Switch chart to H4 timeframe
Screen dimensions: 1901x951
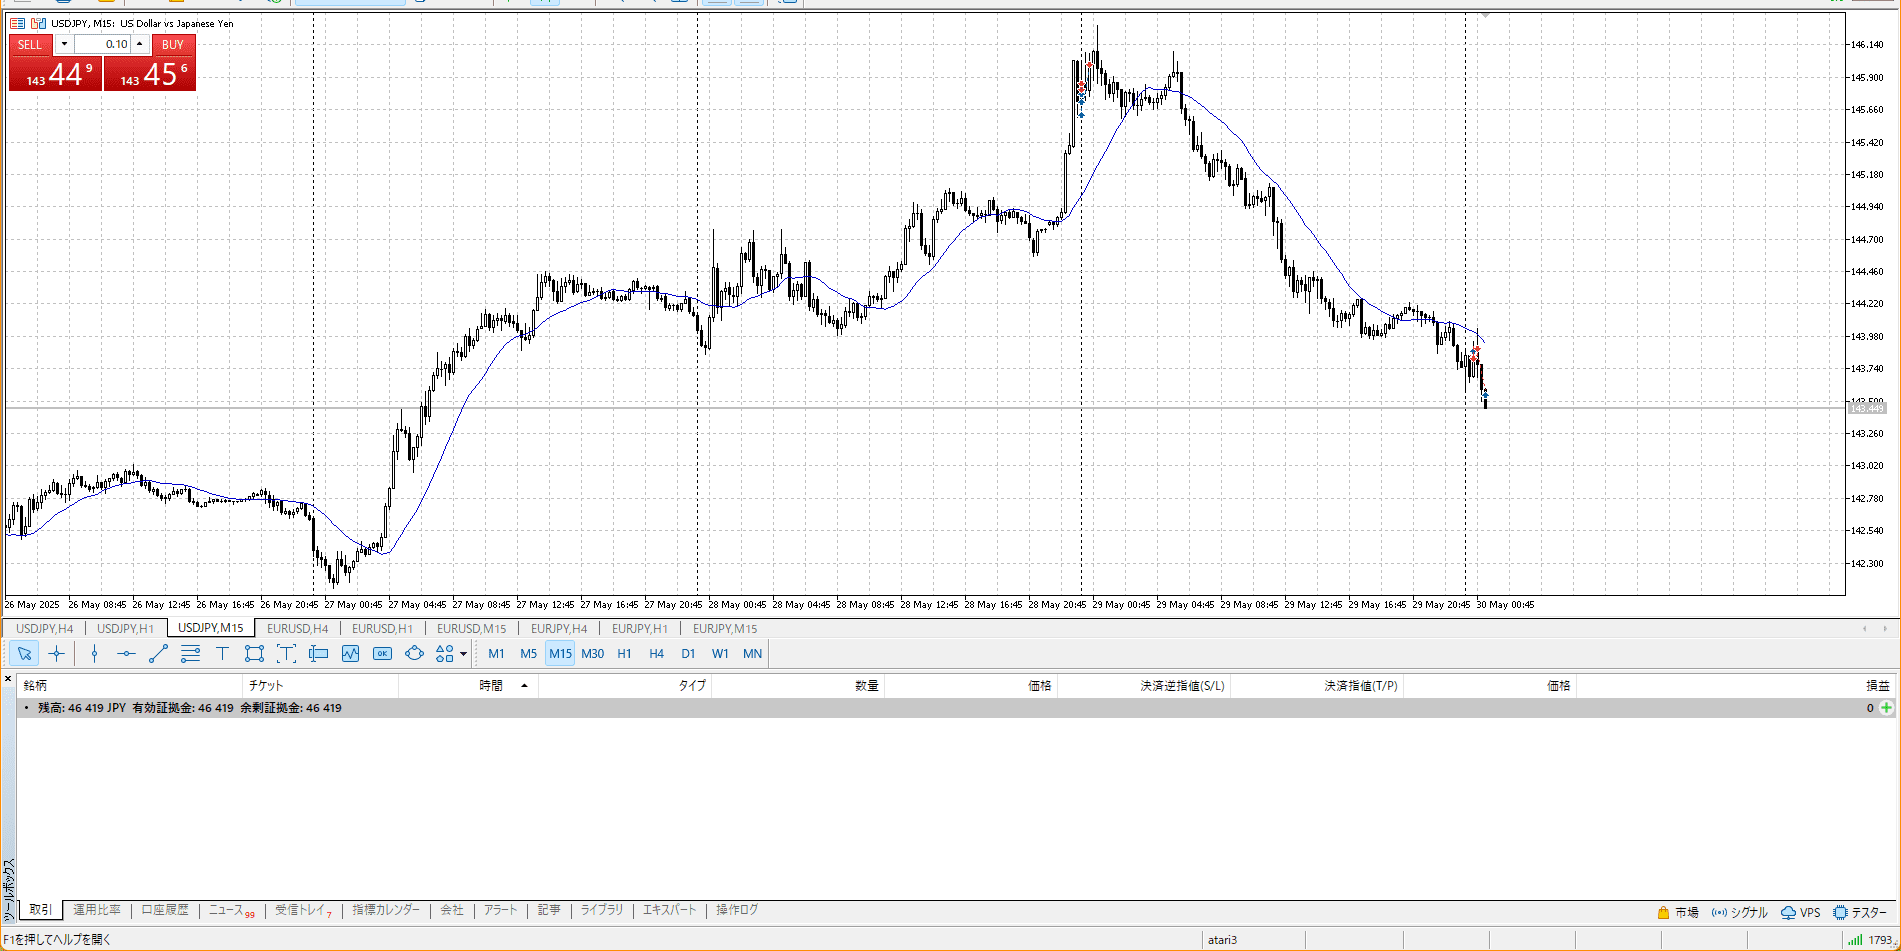pyautogui.click(x=656, y=654)
